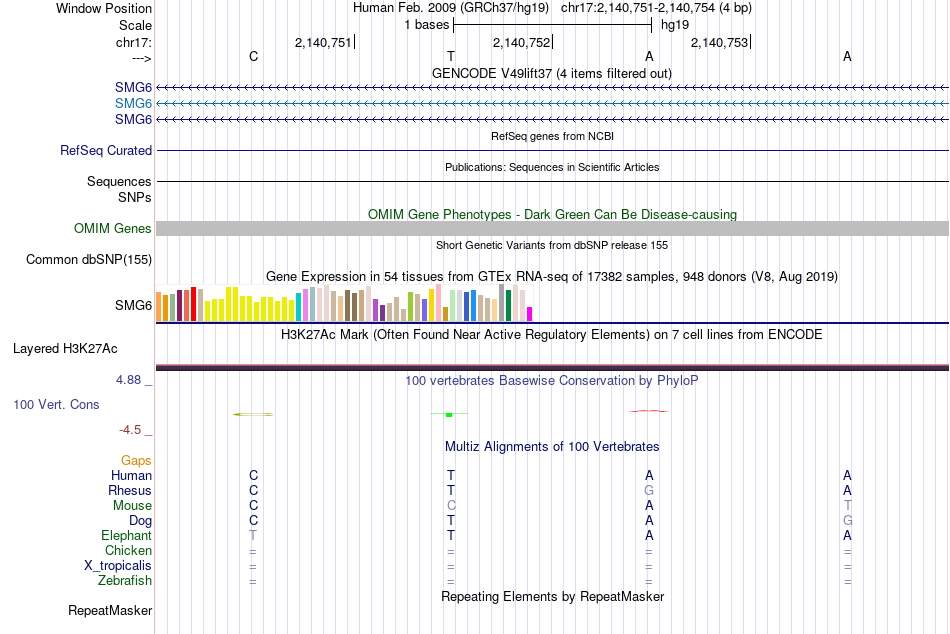This screenshot has width=950, height=634.
Task: Click the '1 bases' scale bar label
Action: tap(427, 25)
